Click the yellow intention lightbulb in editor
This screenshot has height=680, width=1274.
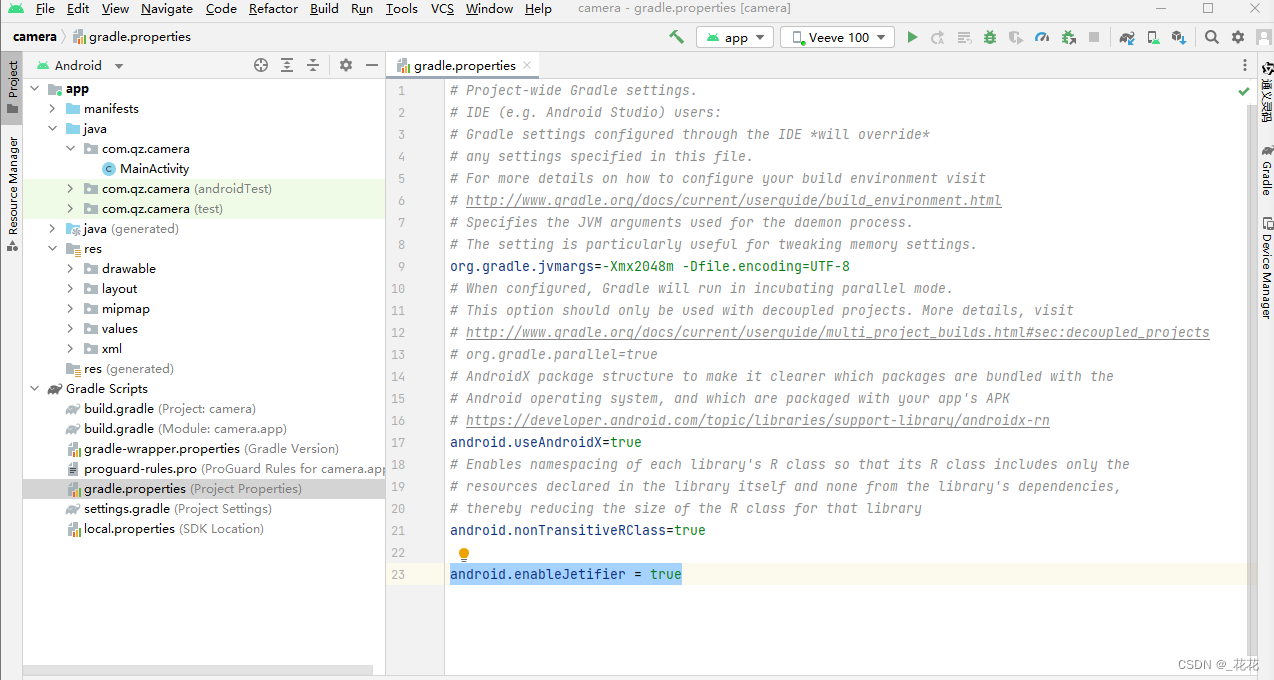coord(464,554)
